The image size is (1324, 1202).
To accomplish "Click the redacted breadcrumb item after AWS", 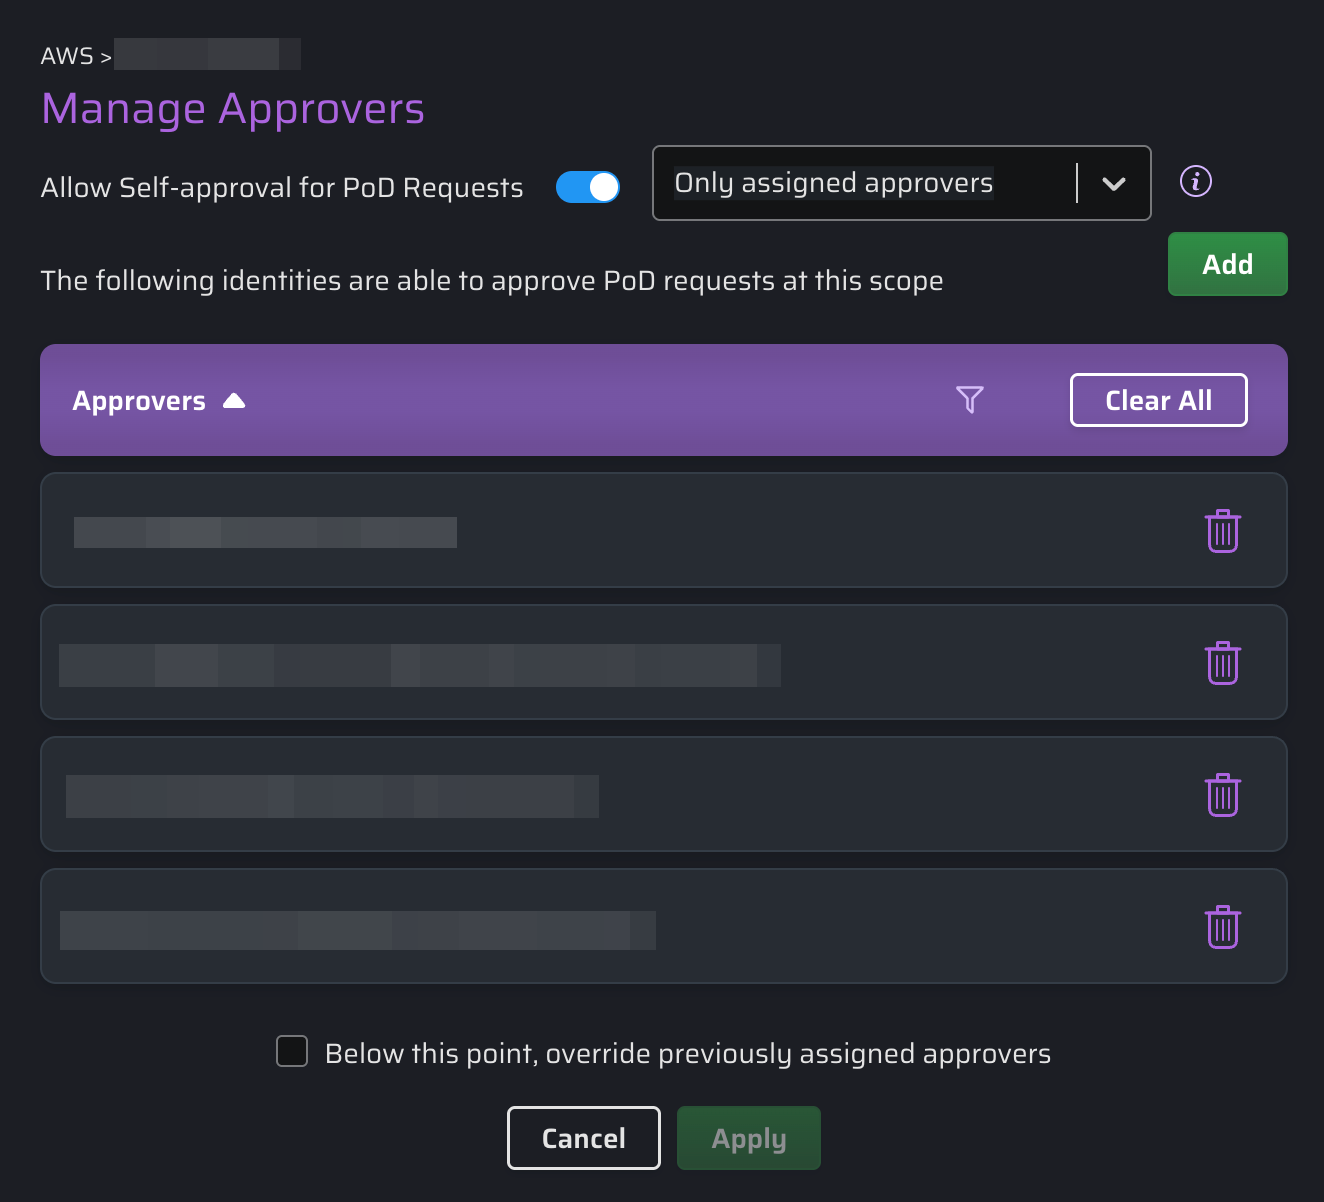I will click(x=207, y=55).
